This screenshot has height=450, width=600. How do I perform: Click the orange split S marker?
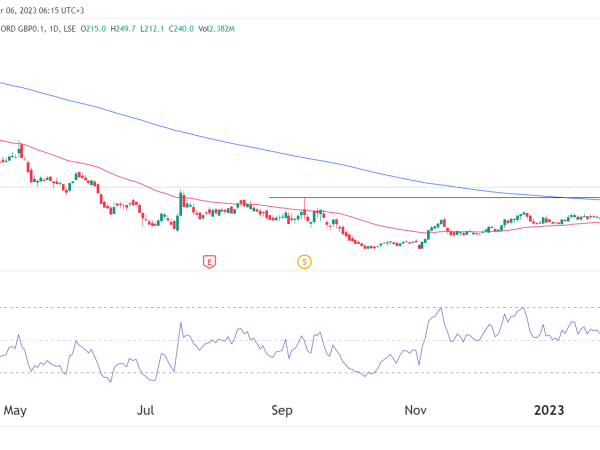point(304,262)
